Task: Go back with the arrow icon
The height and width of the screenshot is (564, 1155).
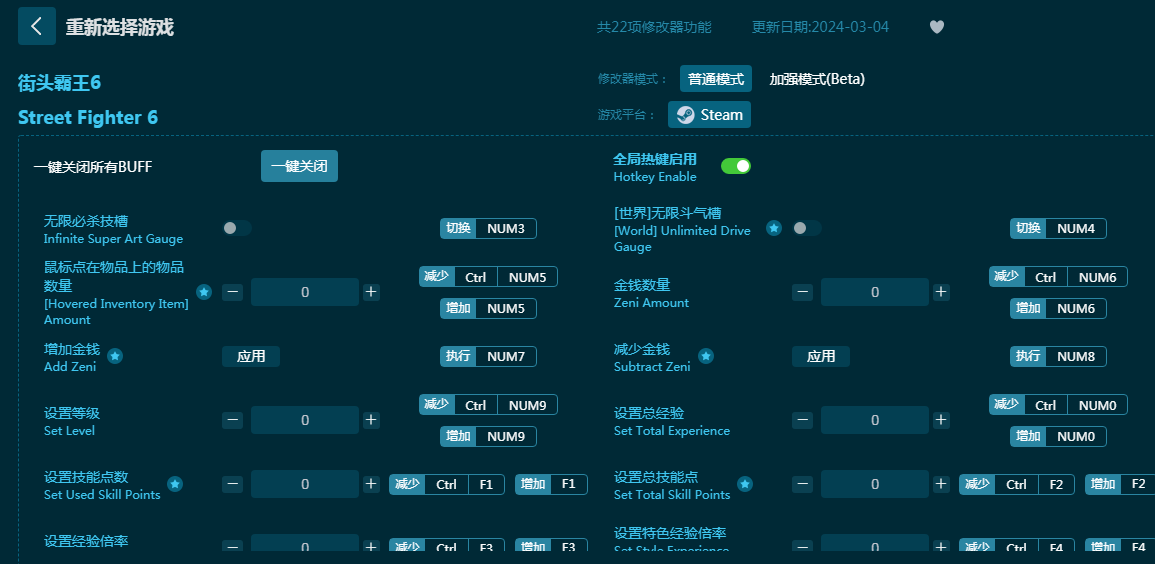Action: pyautogui.click(x=37, y=27)
